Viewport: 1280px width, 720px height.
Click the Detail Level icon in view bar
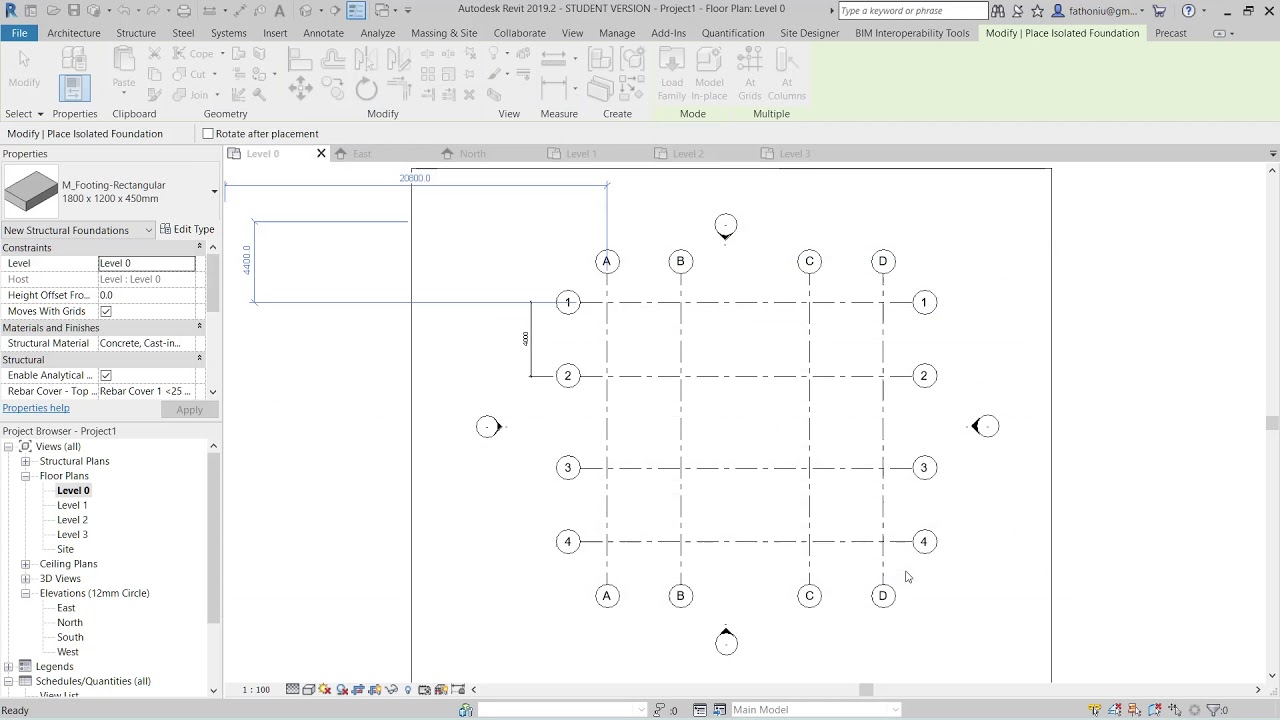pos(292,689)
